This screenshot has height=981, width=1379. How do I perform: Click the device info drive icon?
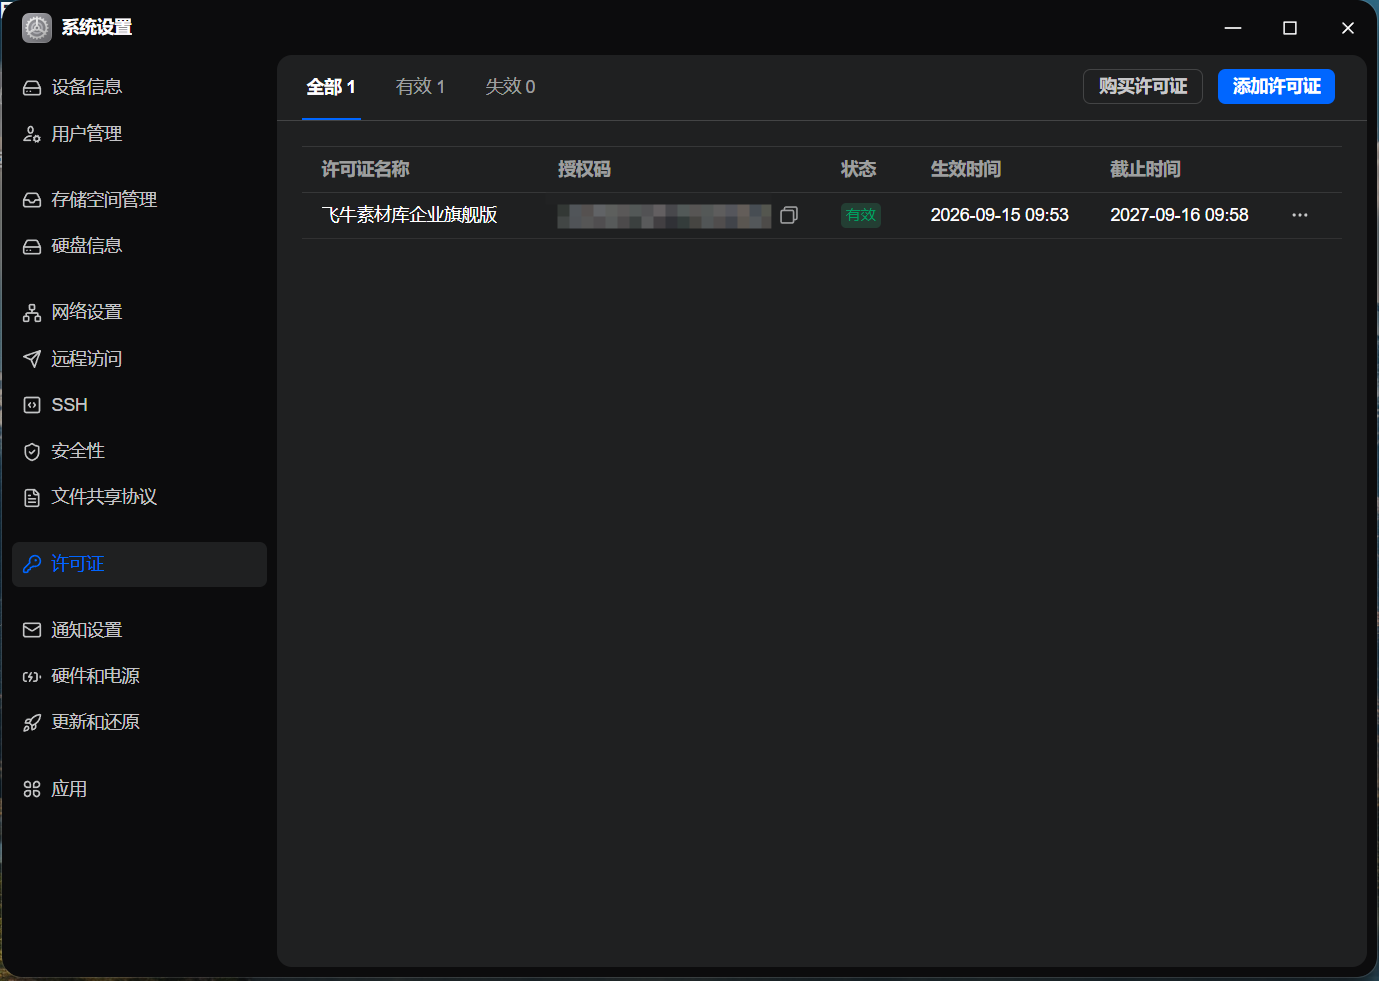pos(32,88)
